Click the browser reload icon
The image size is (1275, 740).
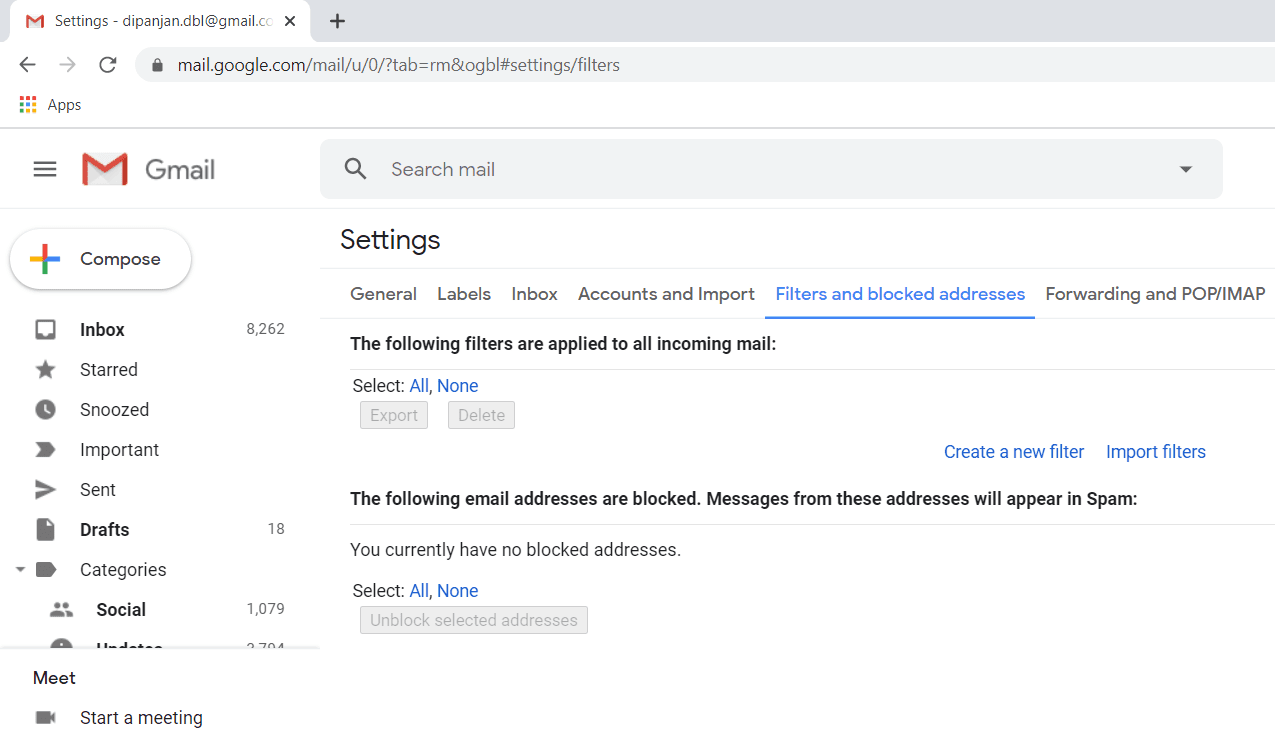[108, 65]
